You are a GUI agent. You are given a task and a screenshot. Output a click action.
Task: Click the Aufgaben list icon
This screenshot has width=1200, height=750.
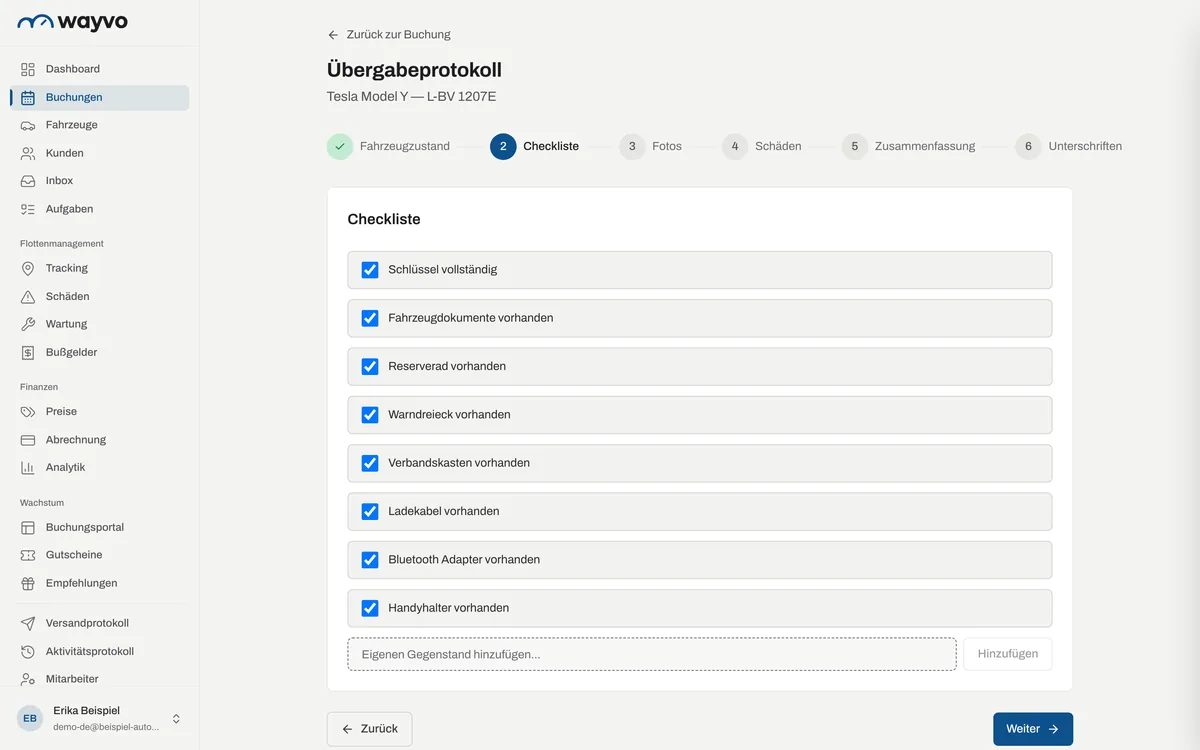tap(28, 209)
